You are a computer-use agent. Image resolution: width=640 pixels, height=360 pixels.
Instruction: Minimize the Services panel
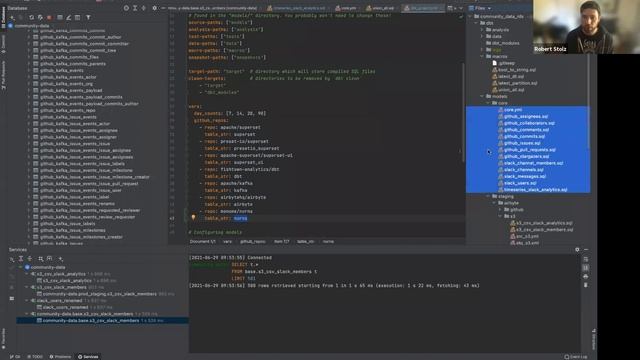click(x=586, y=249)
